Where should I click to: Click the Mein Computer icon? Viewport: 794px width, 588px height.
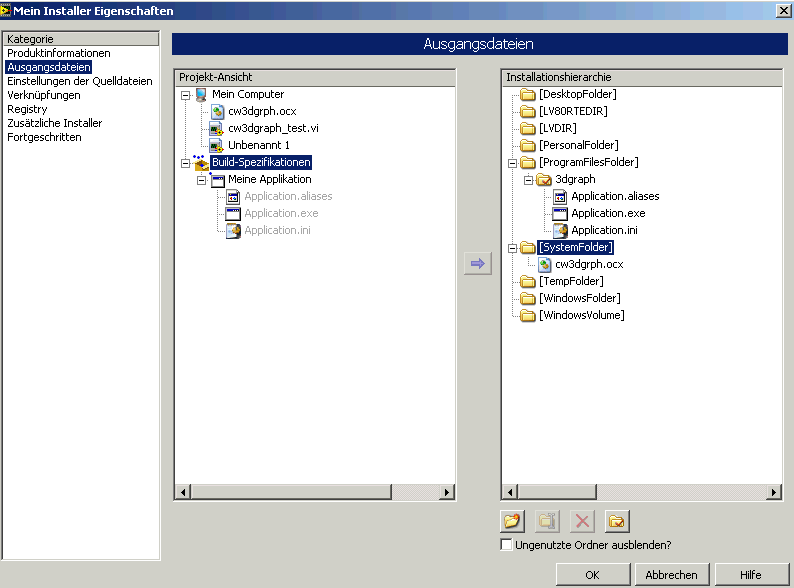tap(201, 95)
